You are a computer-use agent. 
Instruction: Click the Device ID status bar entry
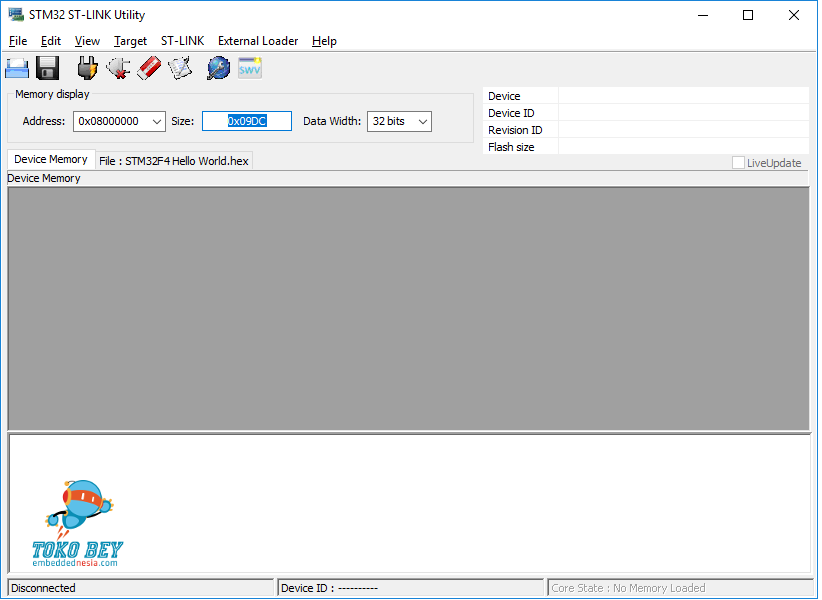coord(410,588)
